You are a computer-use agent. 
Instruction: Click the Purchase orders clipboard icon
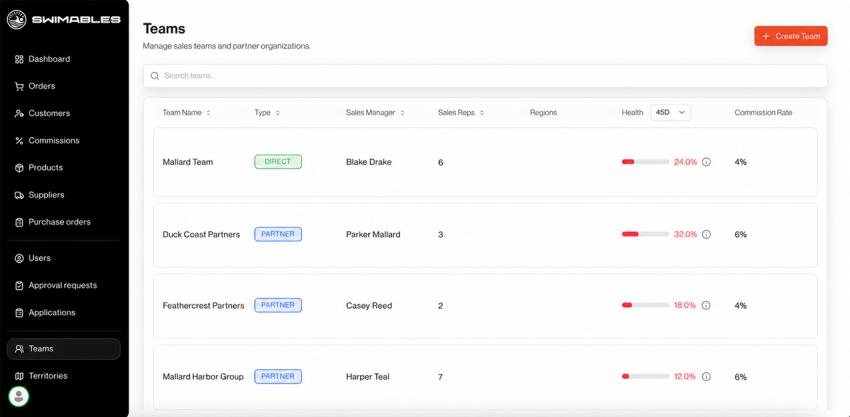pyautogui.click(x=19, y=222)
